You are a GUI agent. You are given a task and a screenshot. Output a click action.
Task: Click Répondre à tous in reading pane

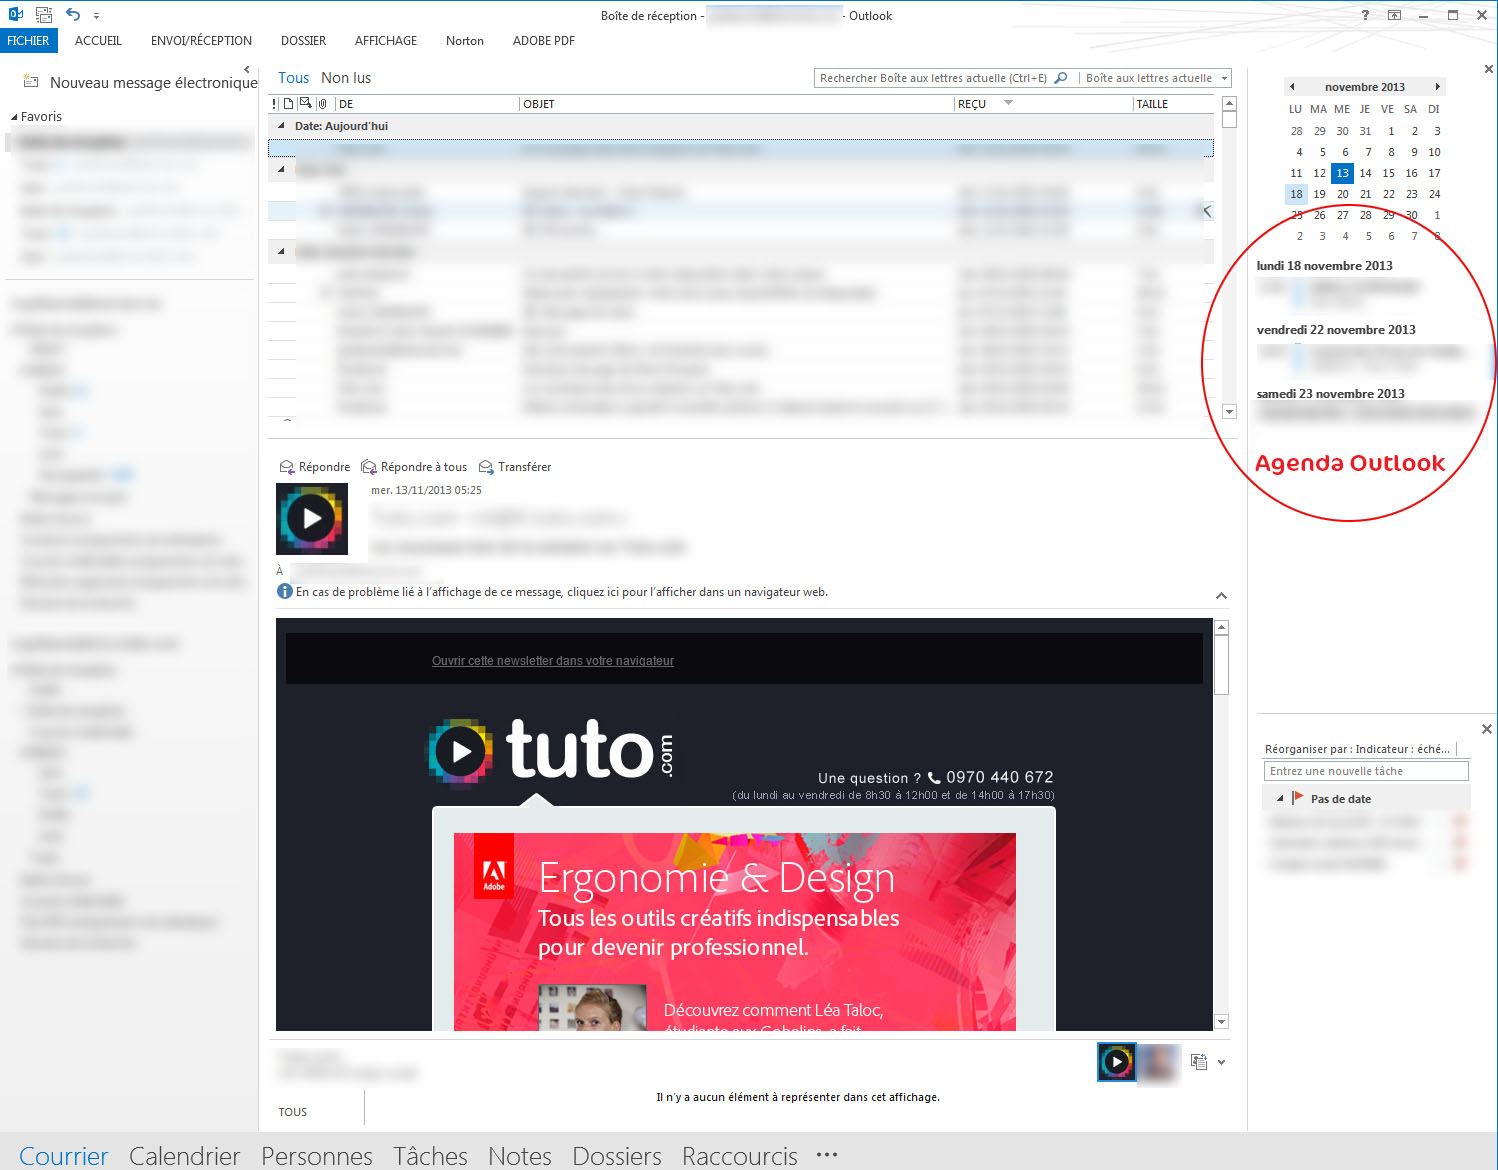click(x=414, y=467)
